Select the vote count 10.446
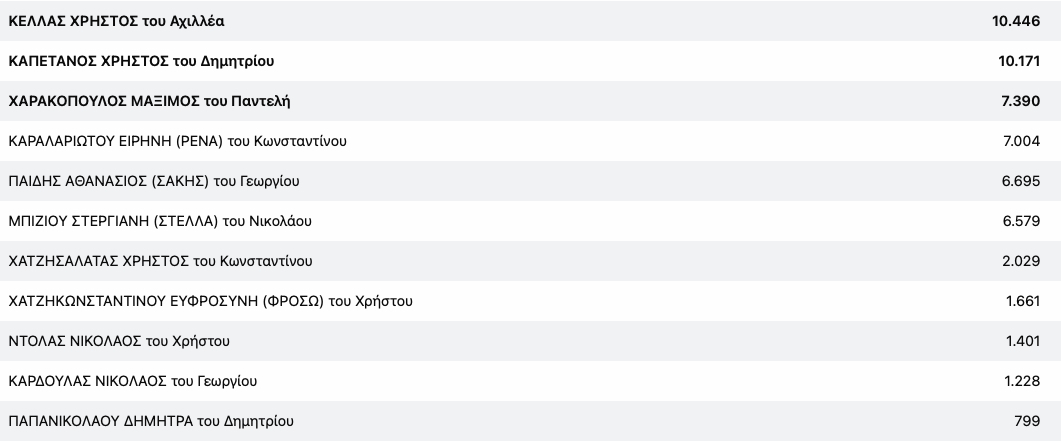 (1016, 21)
